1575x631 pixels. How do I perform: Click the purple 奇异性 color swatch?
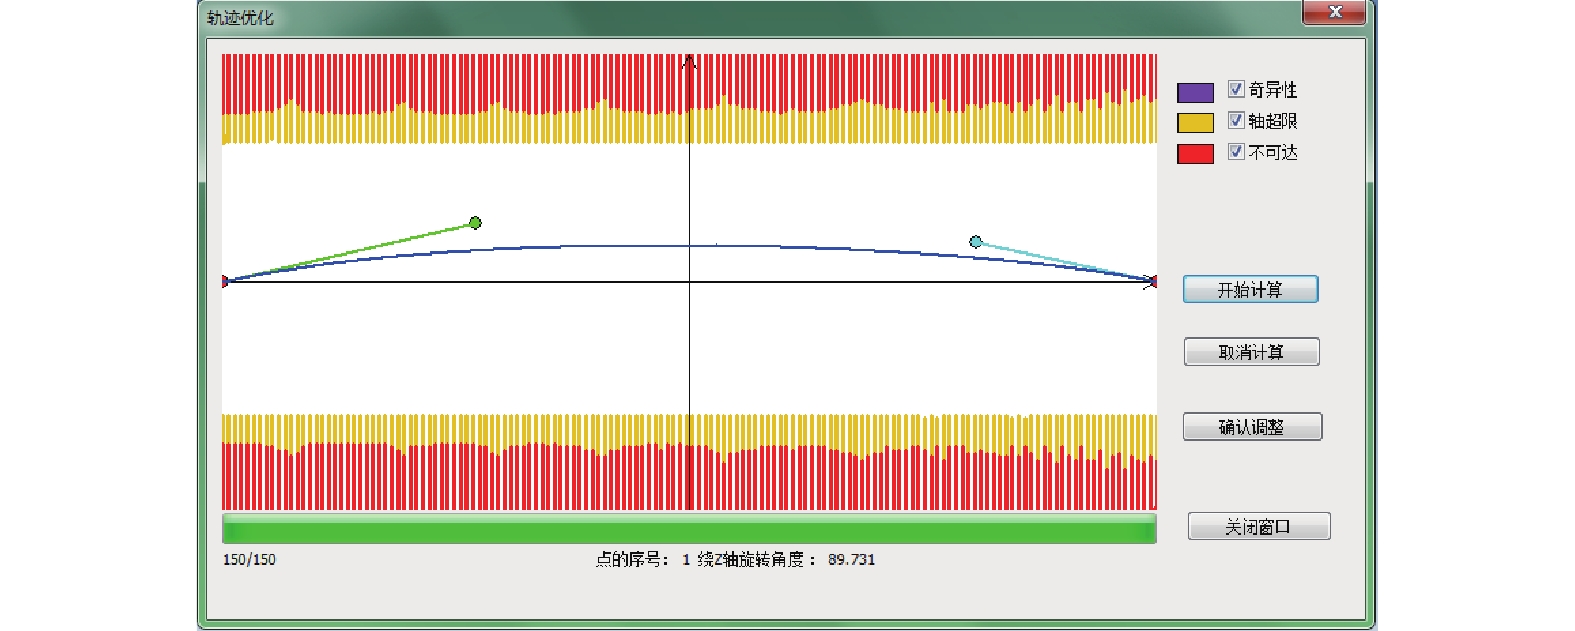[x=1195, y=92]
